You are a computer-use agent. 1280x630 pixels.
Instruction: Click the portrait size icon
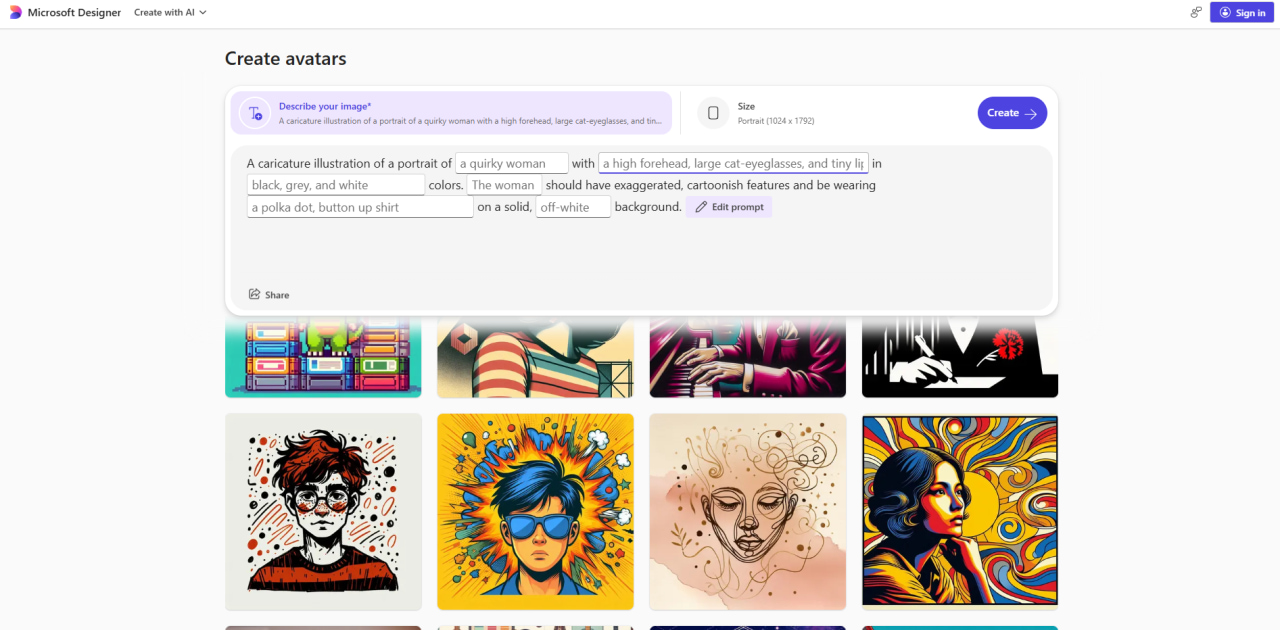[x=713, y=113]
